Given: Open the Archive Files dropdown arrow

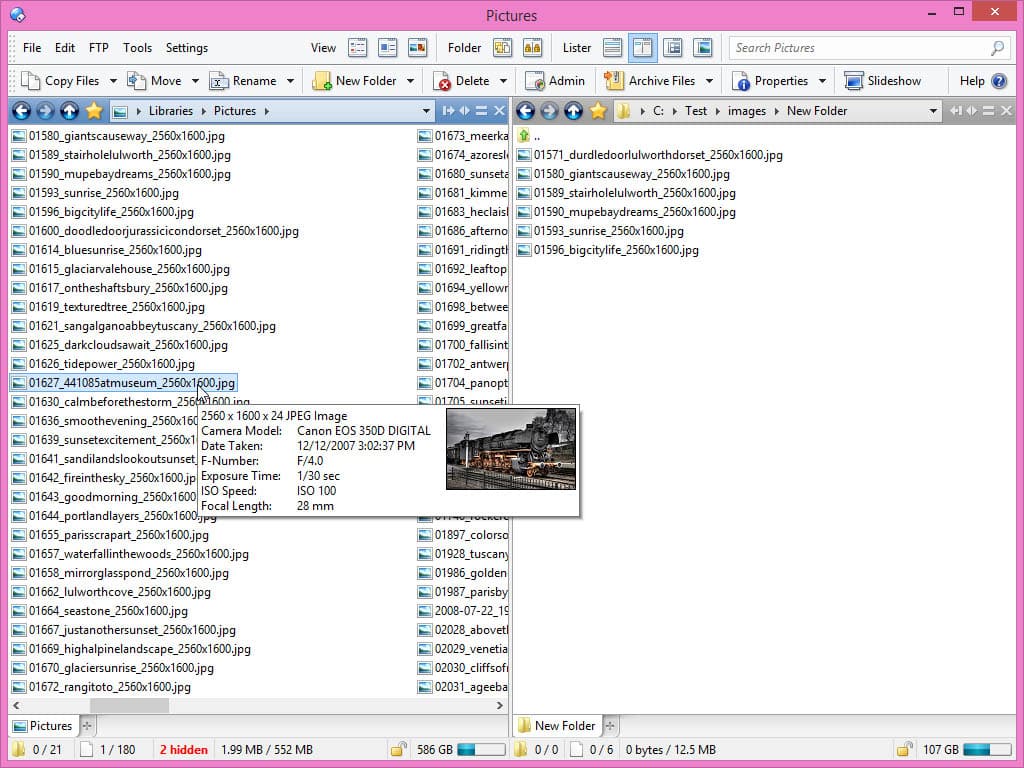Looking at the screenshot, I should click(x=709, y=81).
